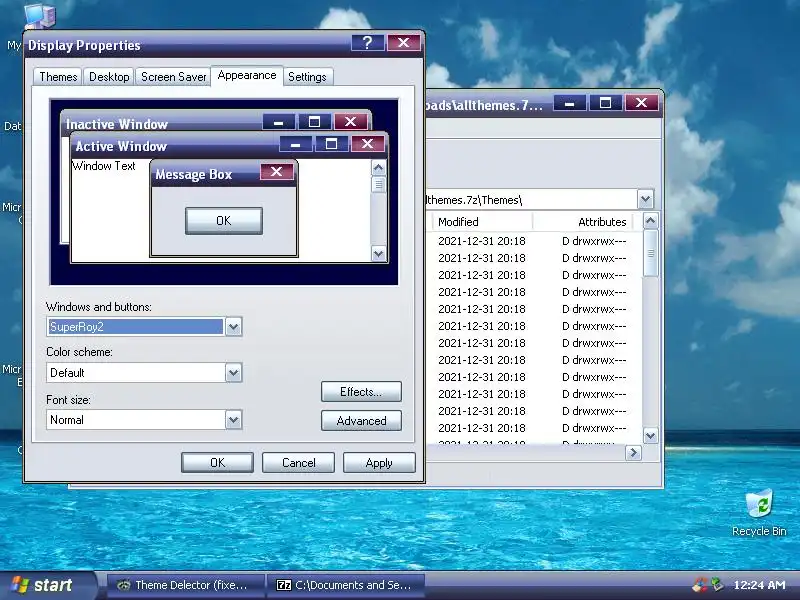Viewport: 800px width, 600px height.
Task: Sort by the Modified column header
Action: [x=482, y=222]
